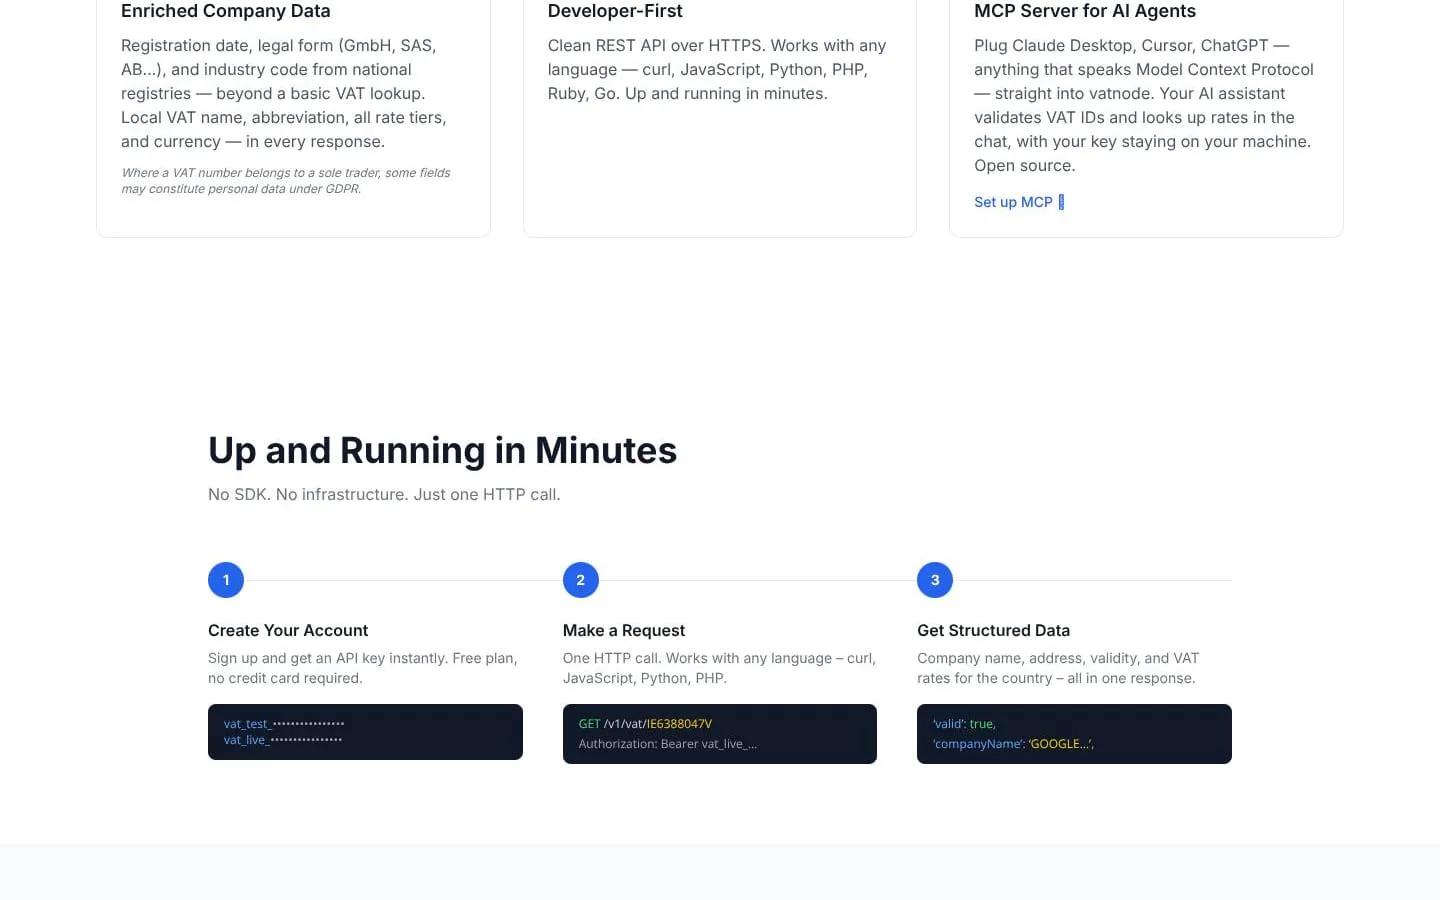Image resolution: width=1440 pixels, height=900 pixels.
Task: Click the Enriched Company Data card title
Action: (x=226, y=11)
